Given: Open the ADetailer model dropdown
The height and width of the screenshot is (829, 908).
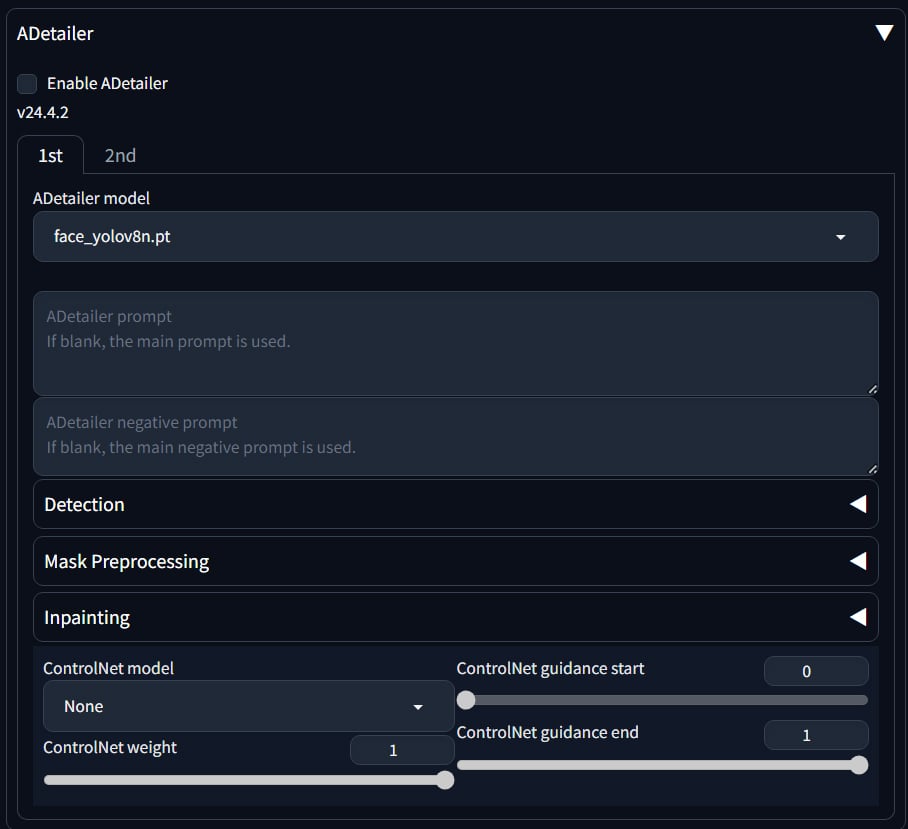Looking at the screenshot, I should (455, 236).
